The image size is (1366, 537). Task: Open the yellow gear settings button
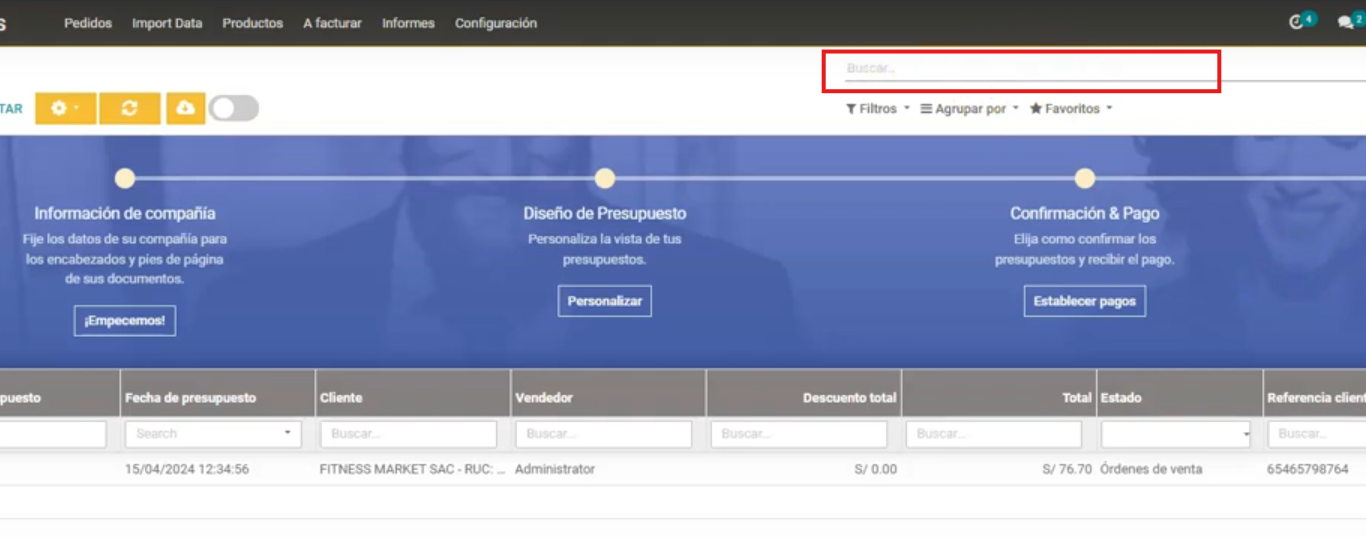point(65,108)
